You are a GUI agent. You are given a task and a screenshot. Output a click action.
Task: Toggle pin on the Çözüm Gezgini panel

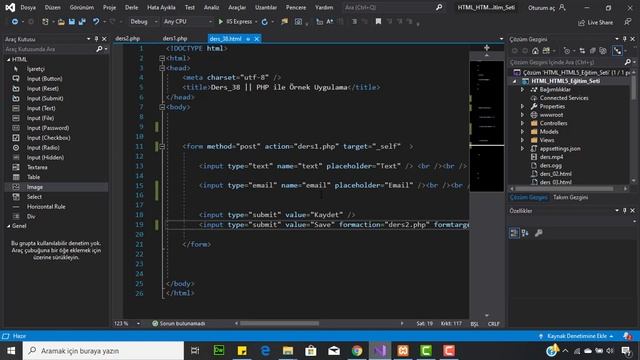[x=624, y=39]
